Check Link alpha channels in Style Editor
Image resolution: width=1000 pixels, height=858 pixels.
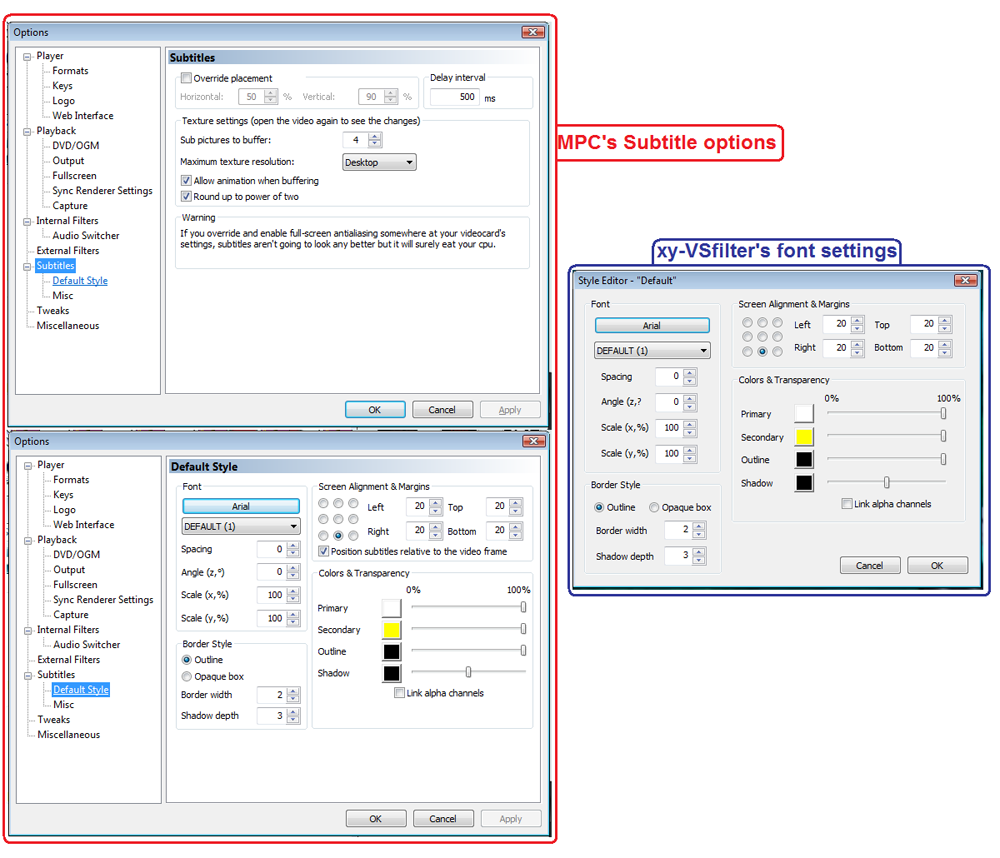847,504
